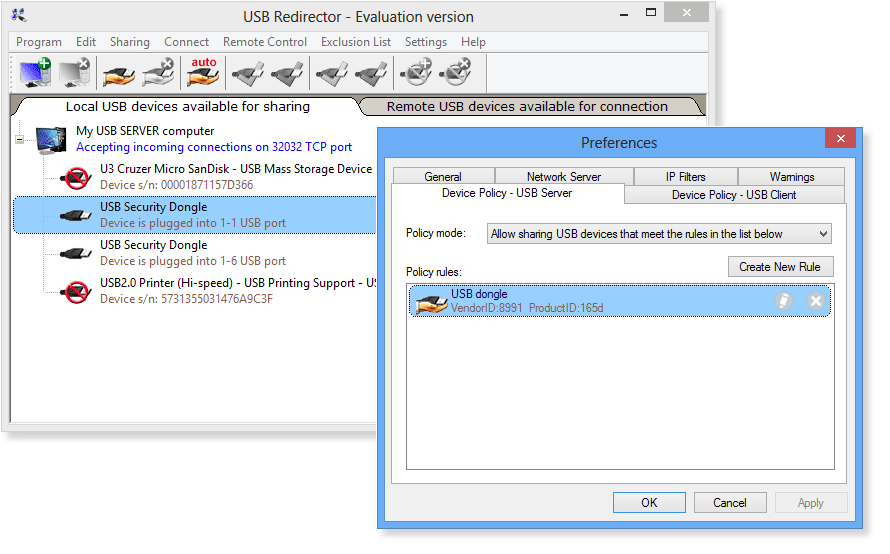Click 'My USB SERVER computer' label
The image size is (890, 554).
pos(145,131)
